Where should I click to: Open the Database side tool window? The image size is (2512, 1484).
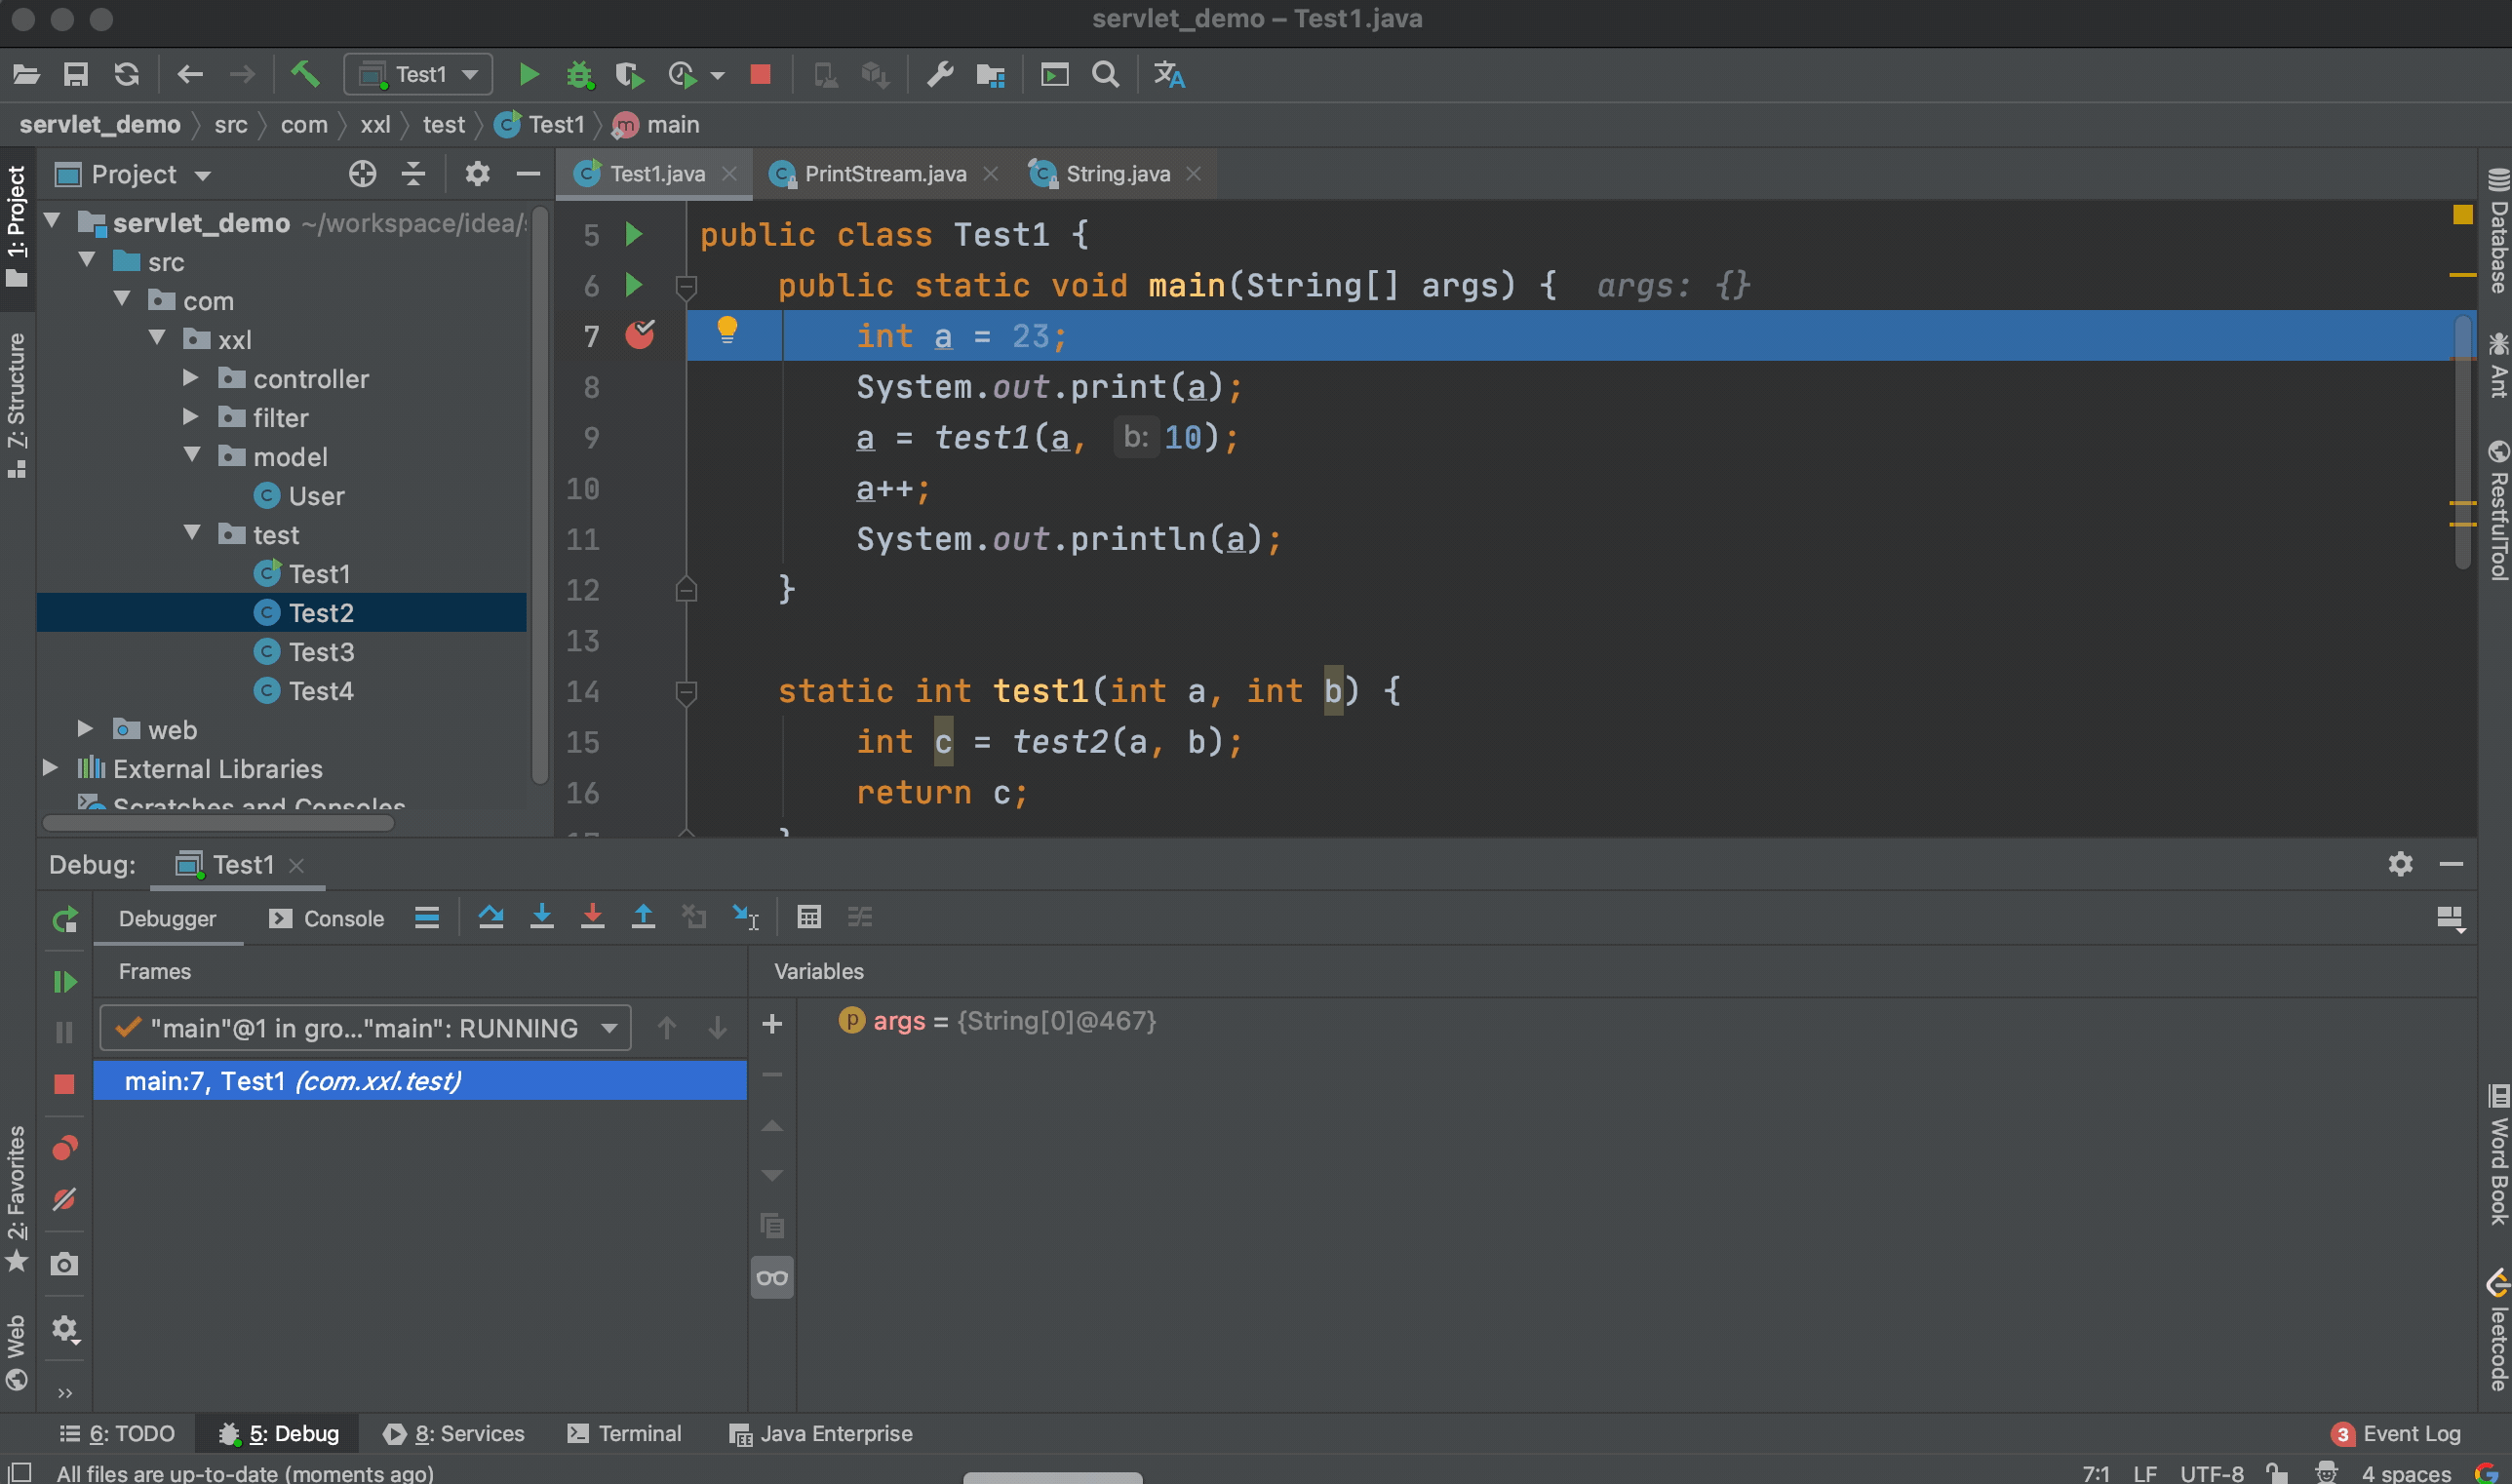[2497, 231]
